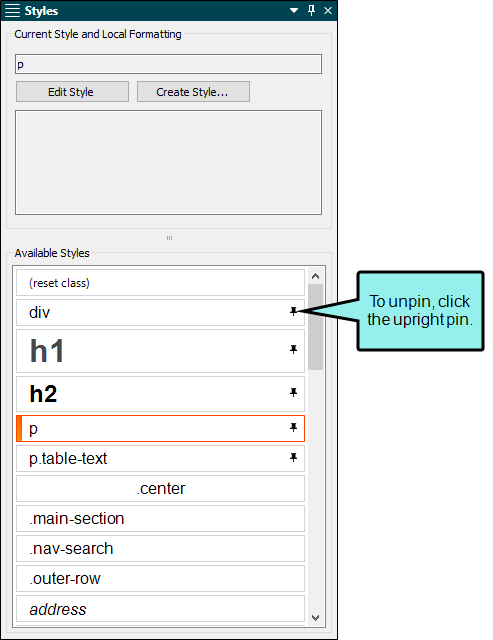493x640 pixels.
Task: Open the Styles panel hamburger menu
Action: (12, 11)
